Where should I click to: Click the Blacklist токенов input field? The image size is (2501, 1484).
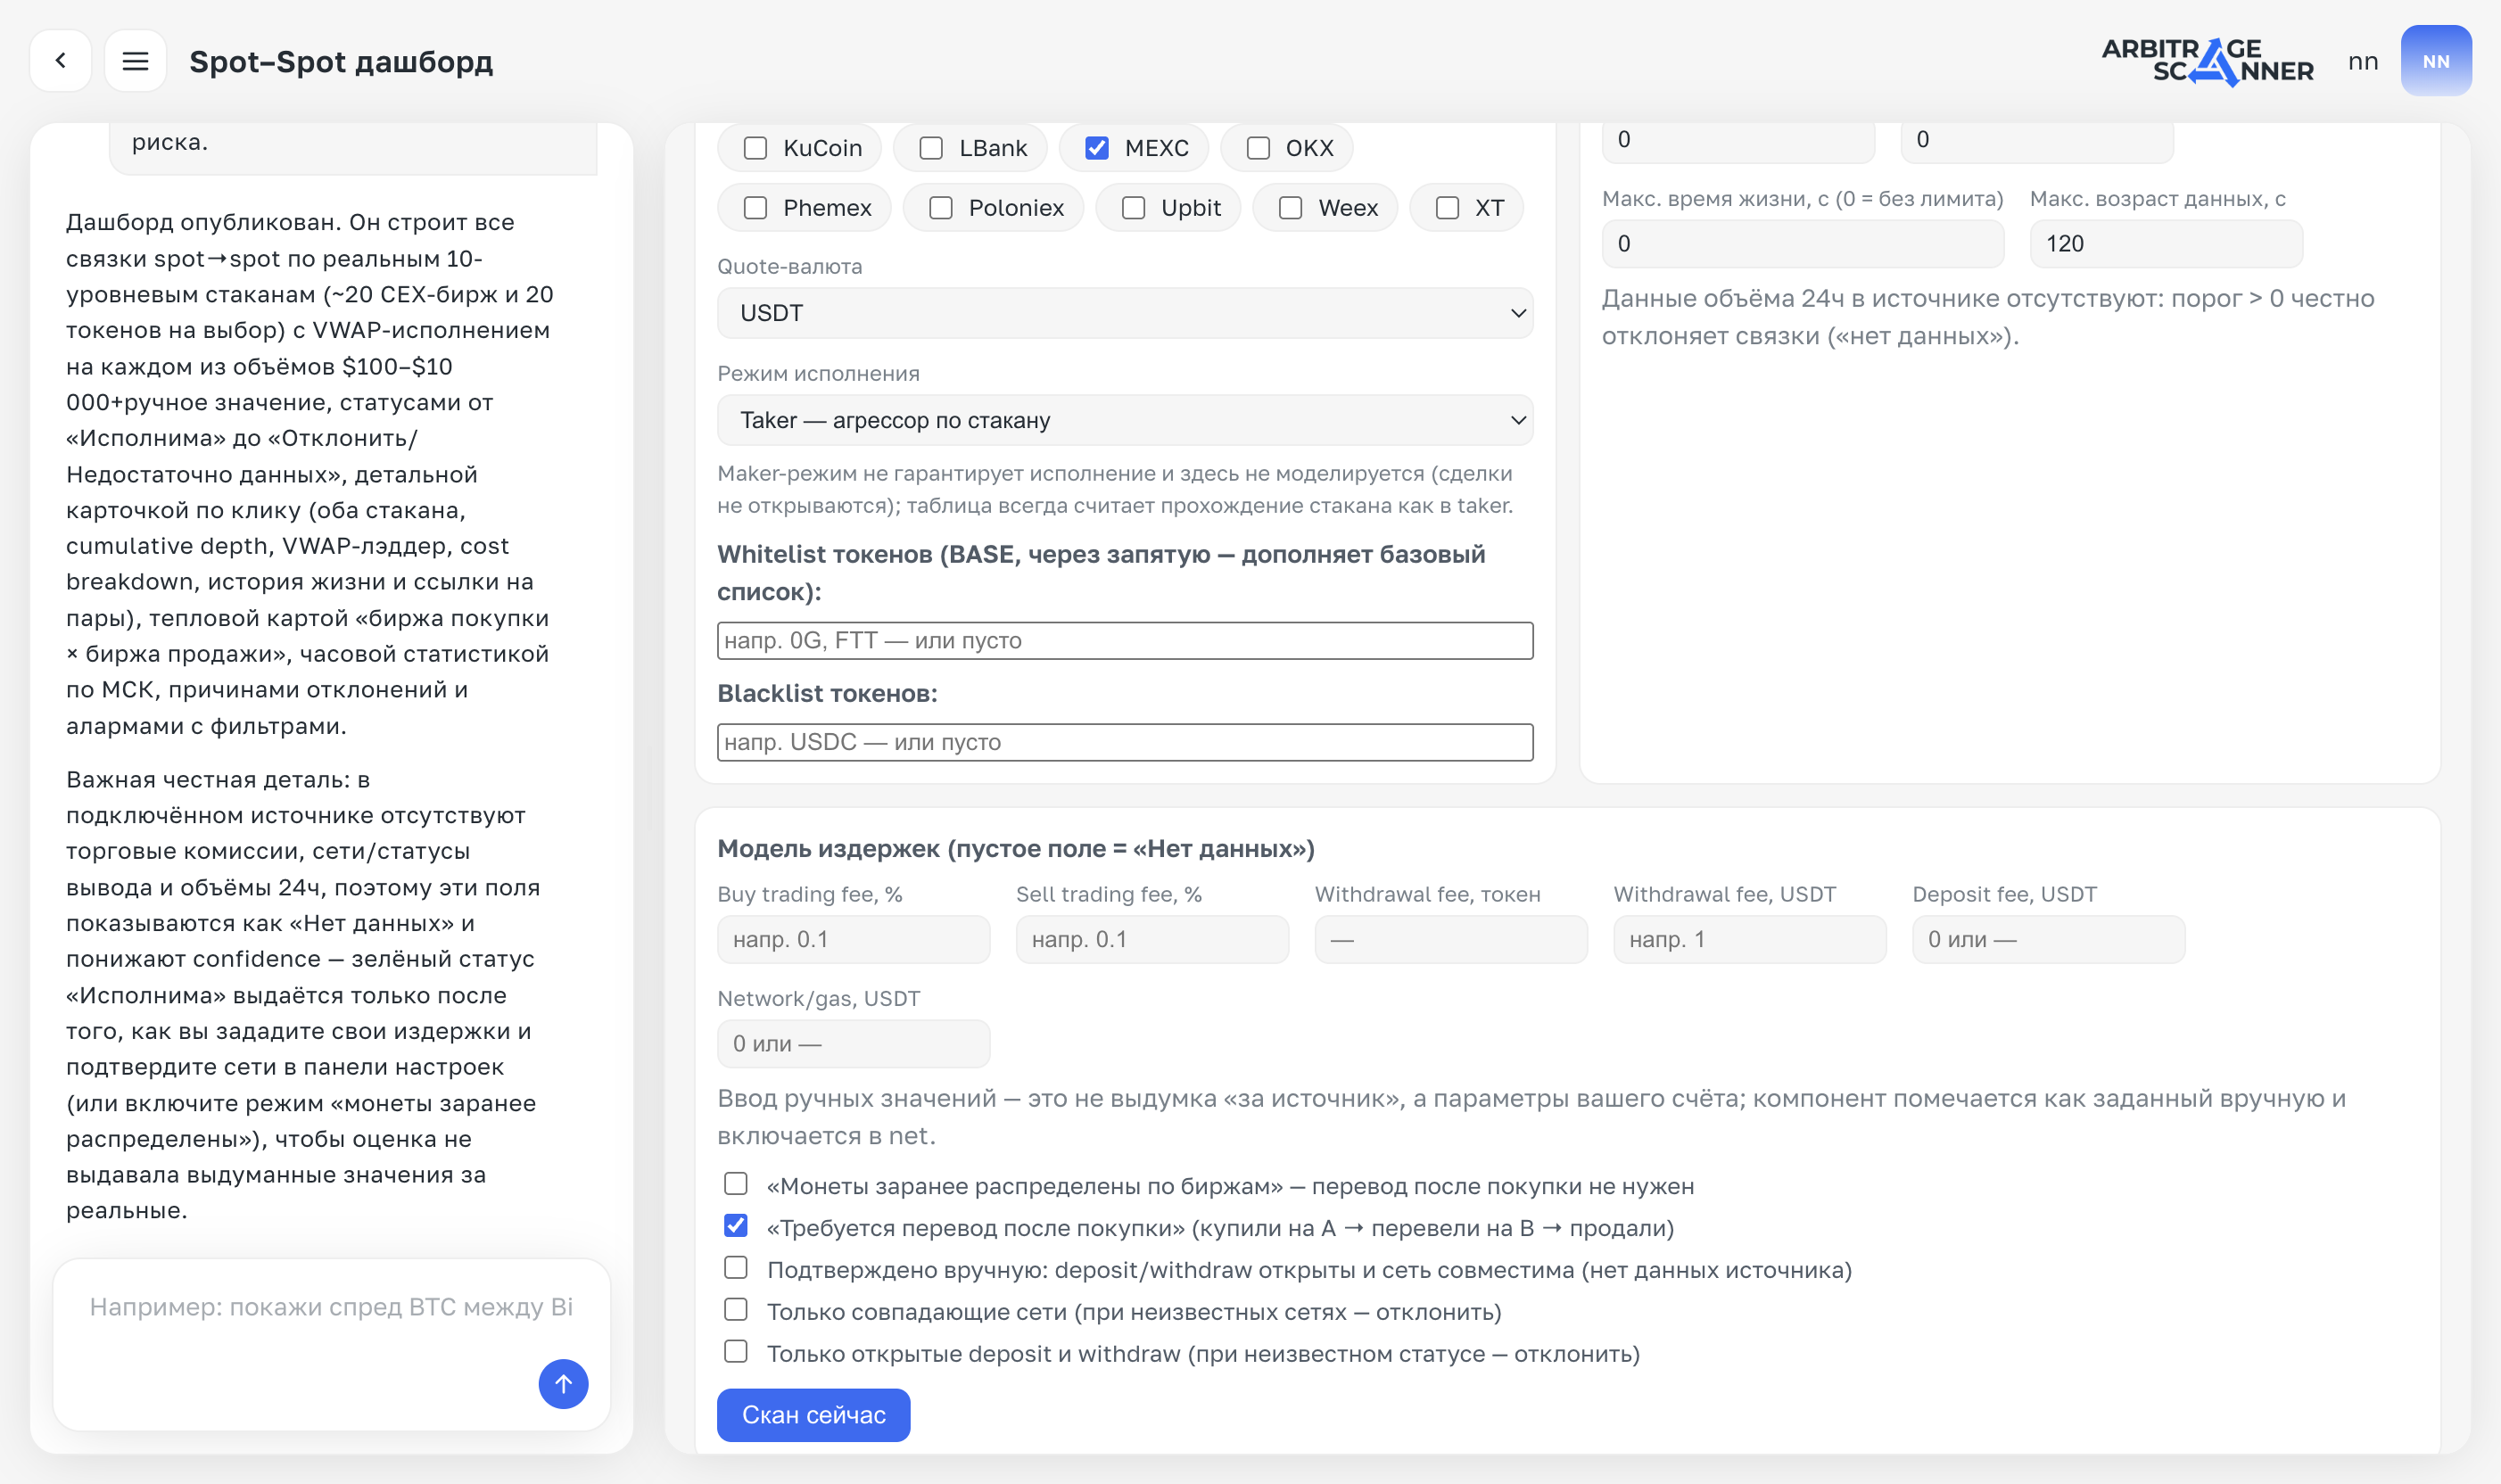coord(1124,742)
